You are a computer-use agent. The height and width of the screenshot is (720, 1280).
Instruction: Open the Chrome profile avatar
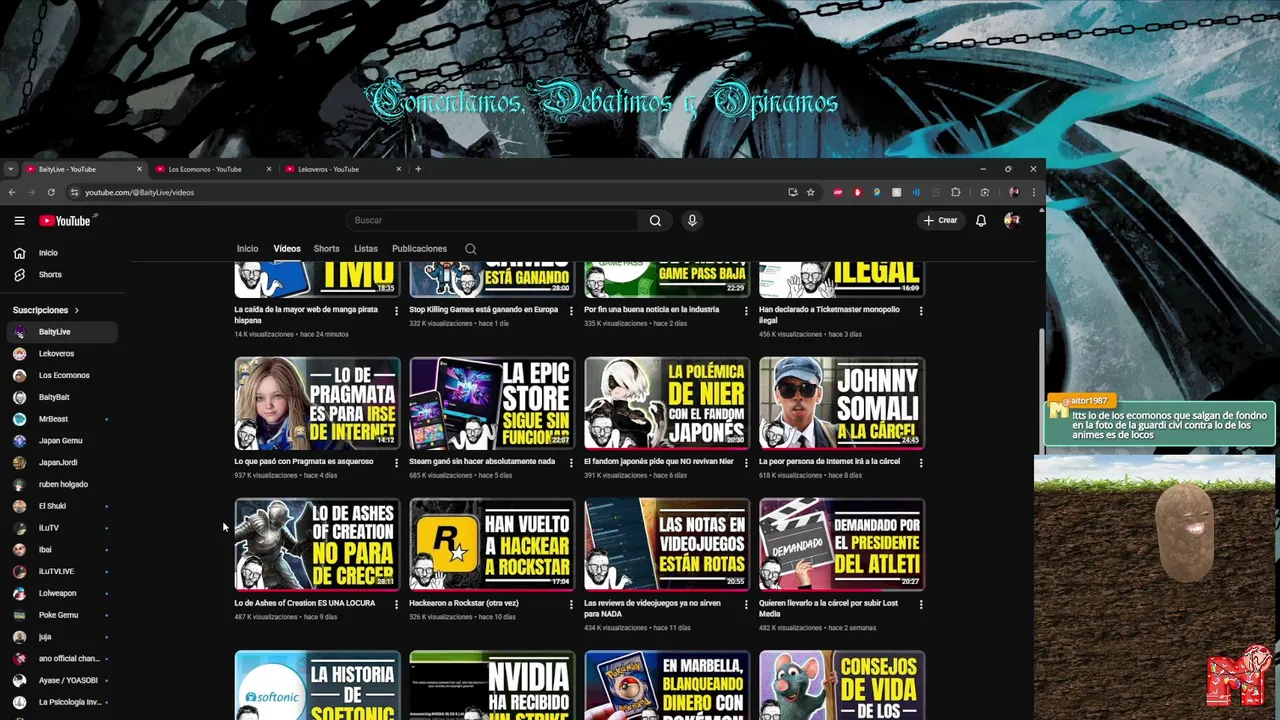(1014, 192)
